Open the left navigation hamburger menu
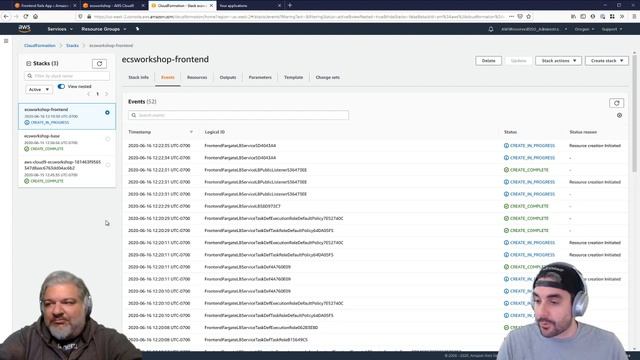 [6, 41]
